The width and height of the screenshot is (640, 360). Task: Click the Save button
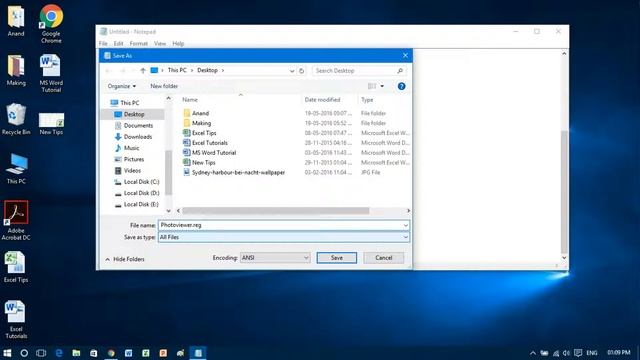(336, 258)
